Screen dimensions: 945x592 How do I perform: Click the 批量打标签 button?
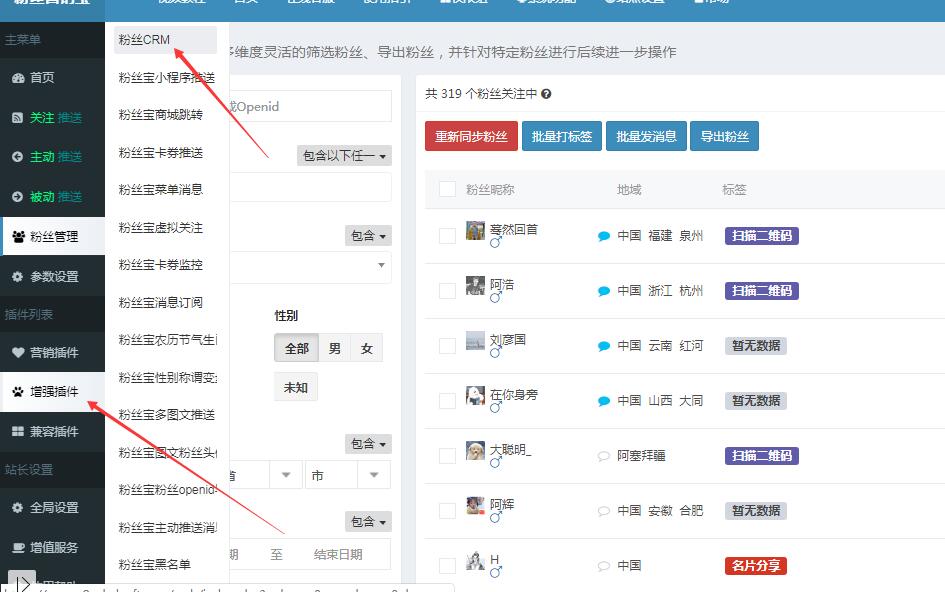pyautogui.click(x=562, y=136)
